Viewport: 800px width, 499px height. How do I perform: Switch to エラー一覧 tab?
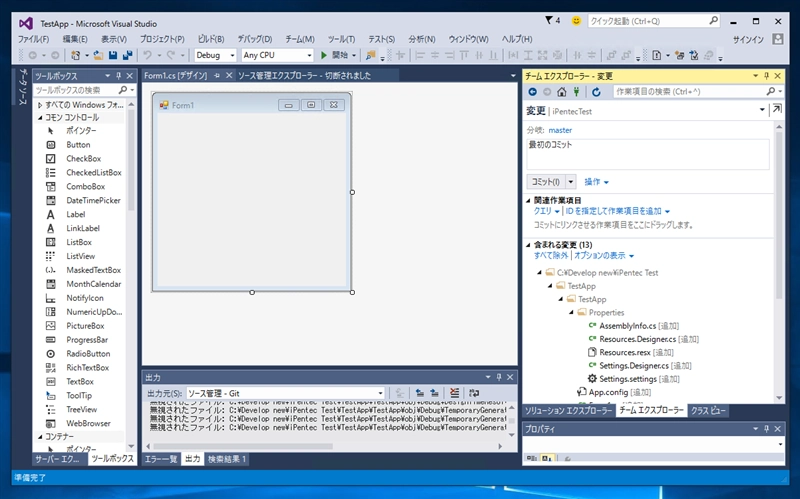pyautogui.click(x=161, y=459)
